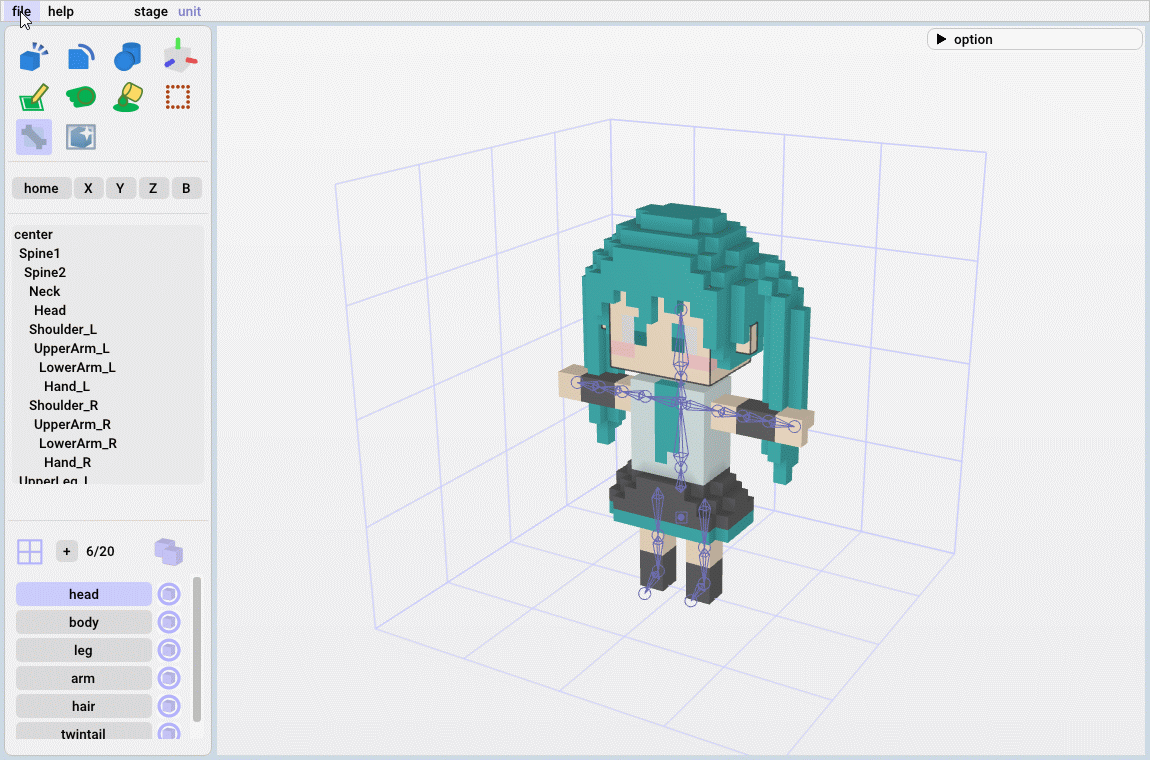Toggle visibility of the head layer
The height and width of the screenshot is (760, 1150).
click(x=169, y=594)
